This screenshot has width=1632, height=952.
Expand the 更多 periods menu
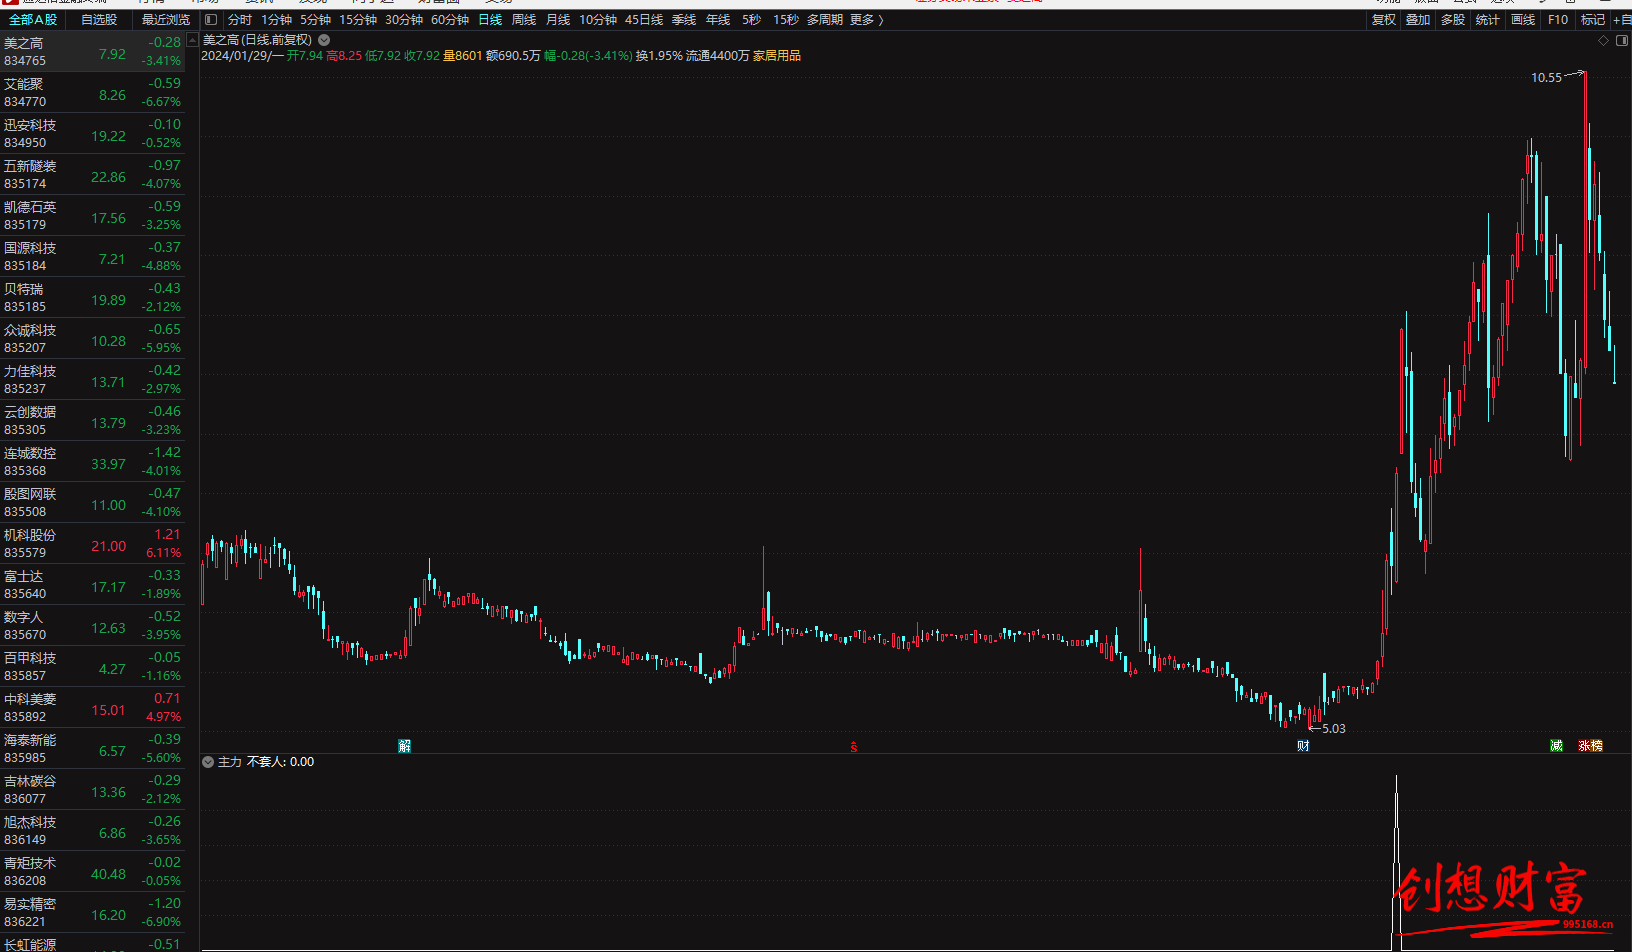867,19
